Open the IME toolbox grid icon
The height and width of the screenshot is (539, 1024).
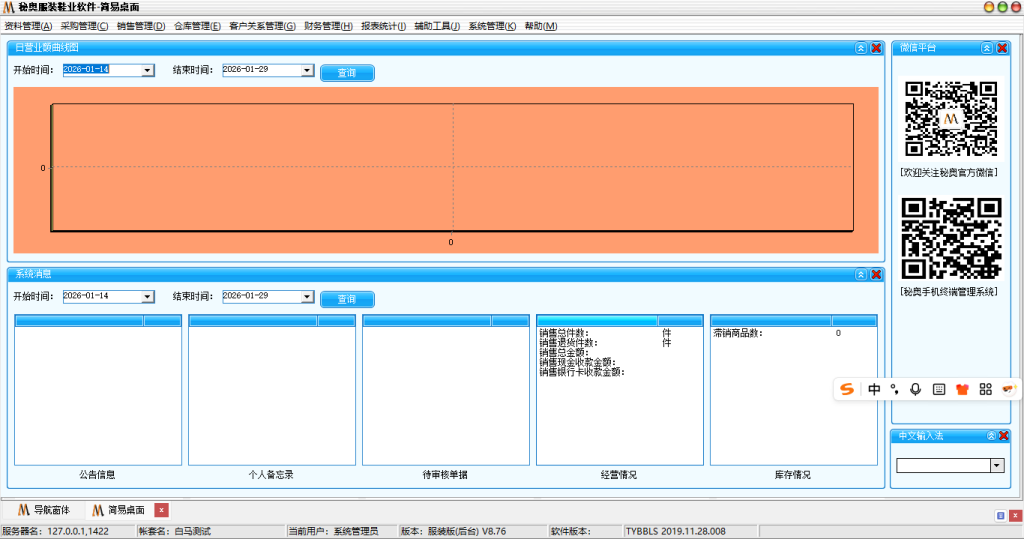pos(986,389)
